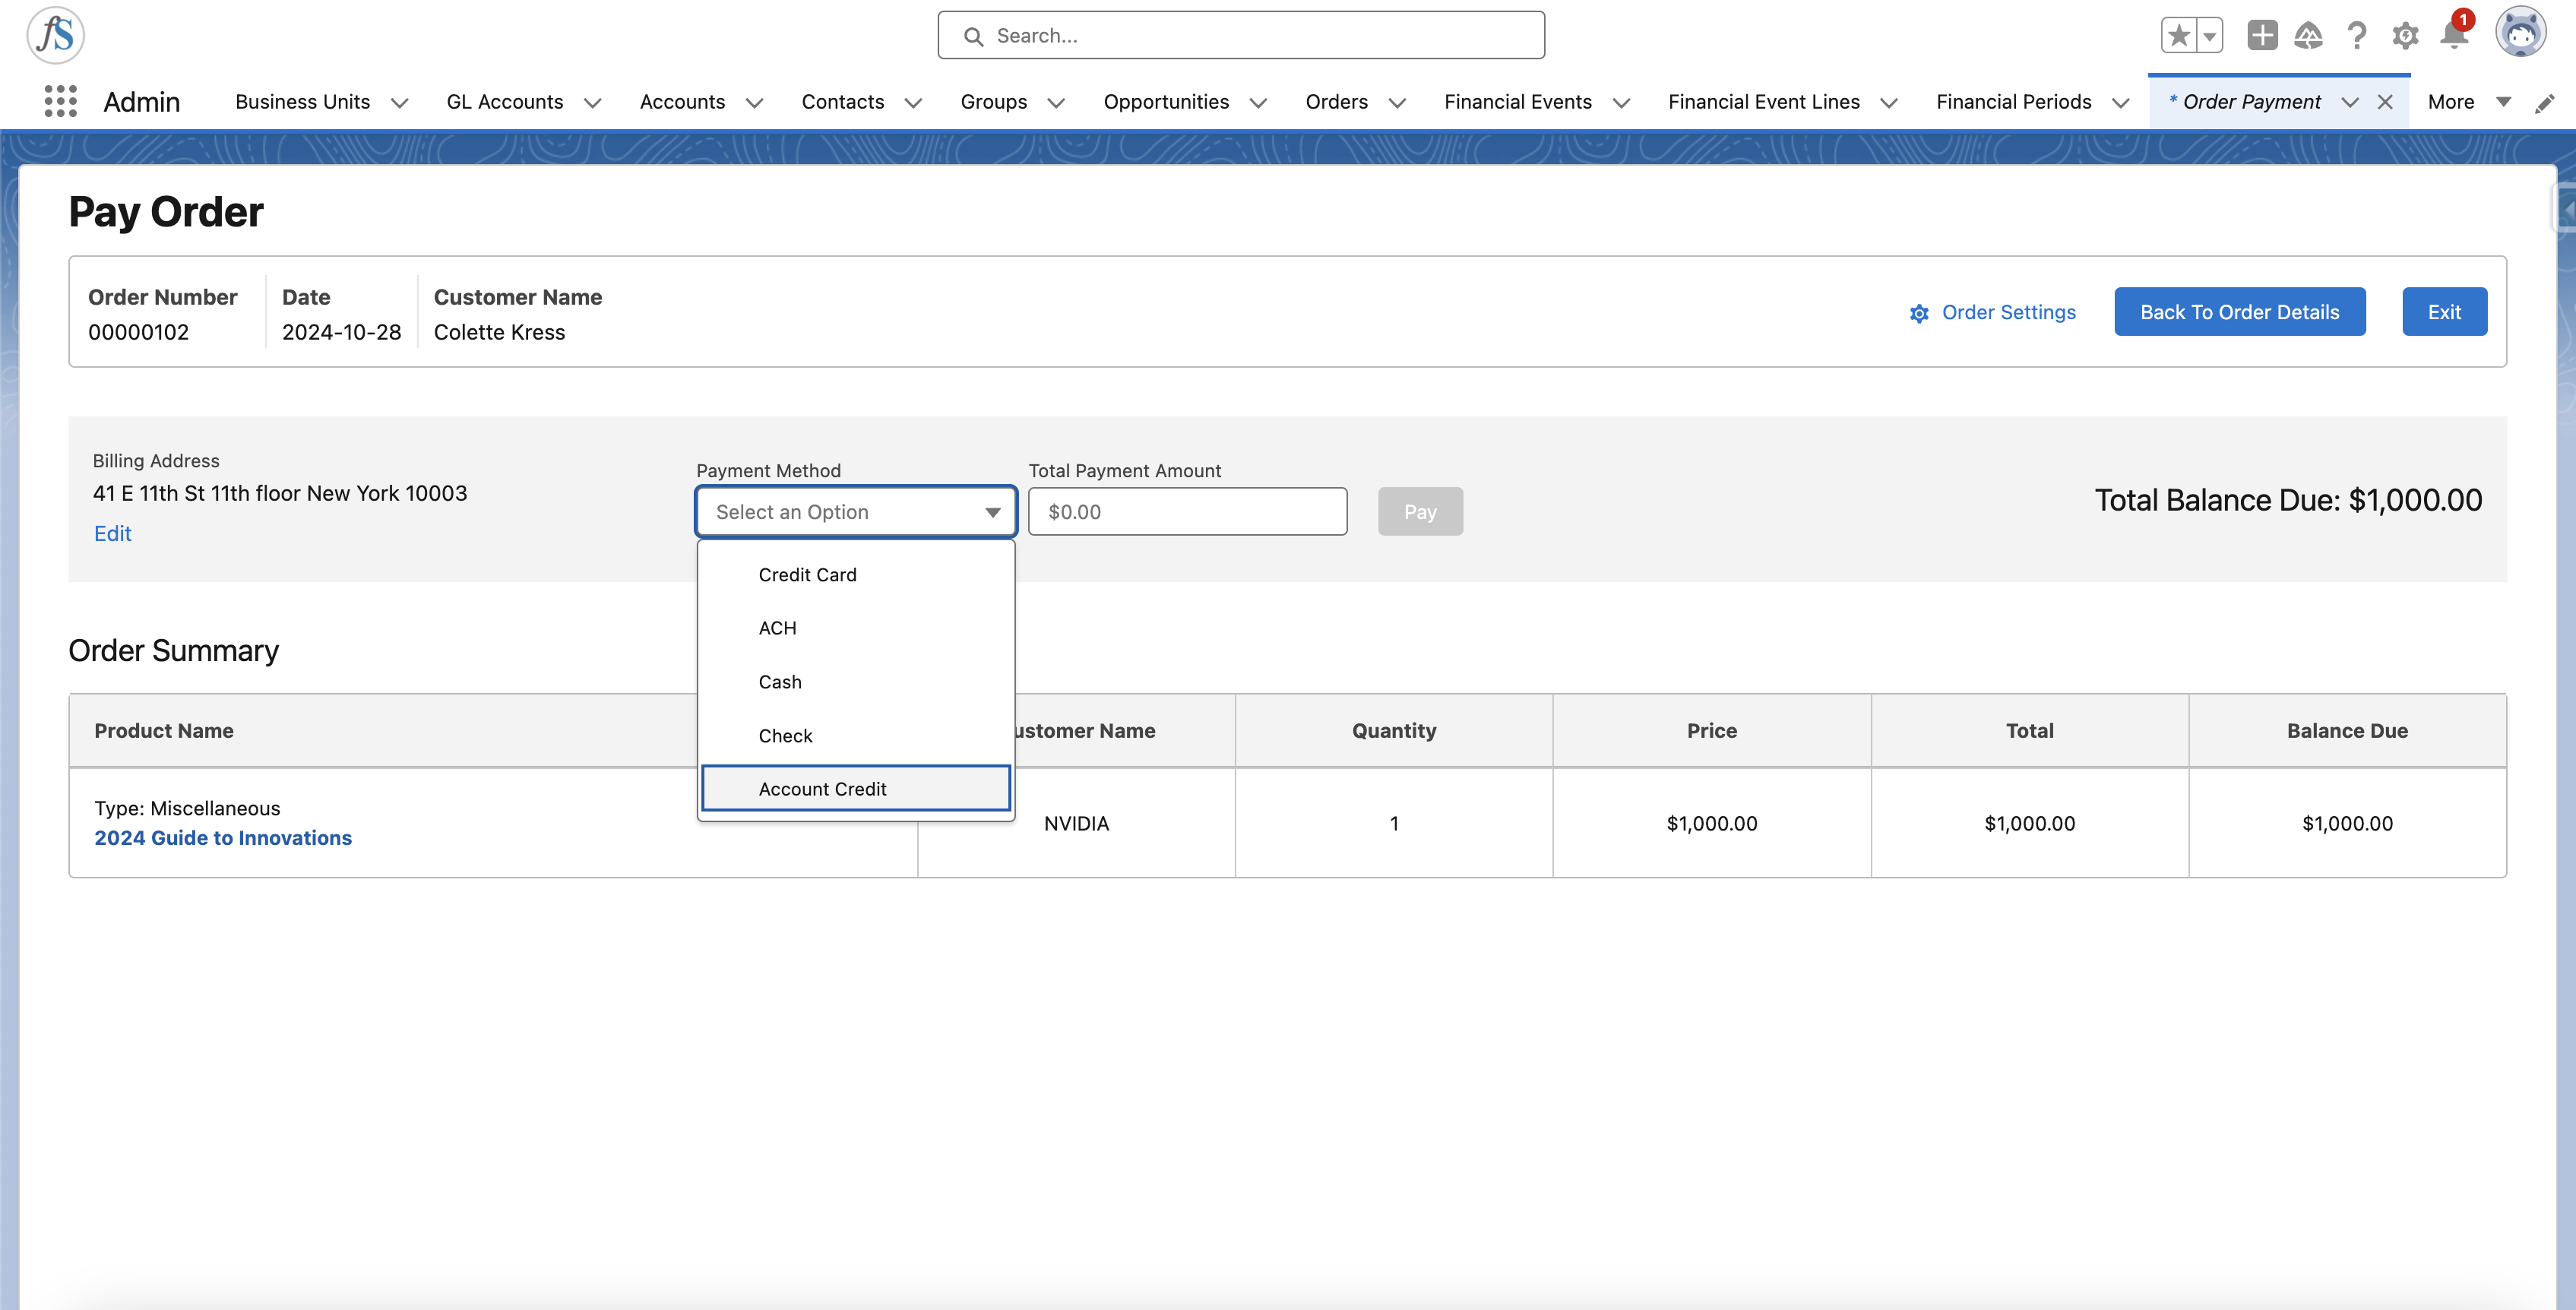The image size is (2576, 1310).
Task: Open the App Launcher grid icon
Action: pos(61,102)
